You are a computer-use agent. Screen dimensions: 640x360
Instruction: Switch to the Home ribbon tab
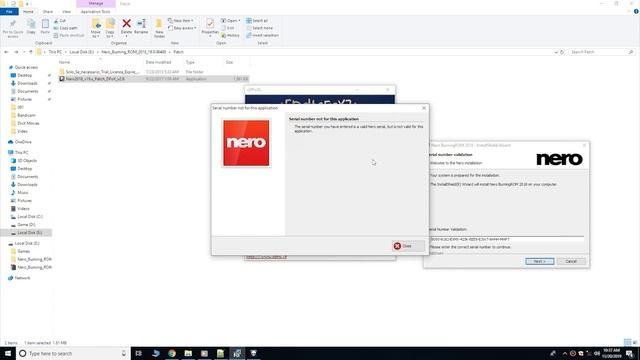(28, 12)
